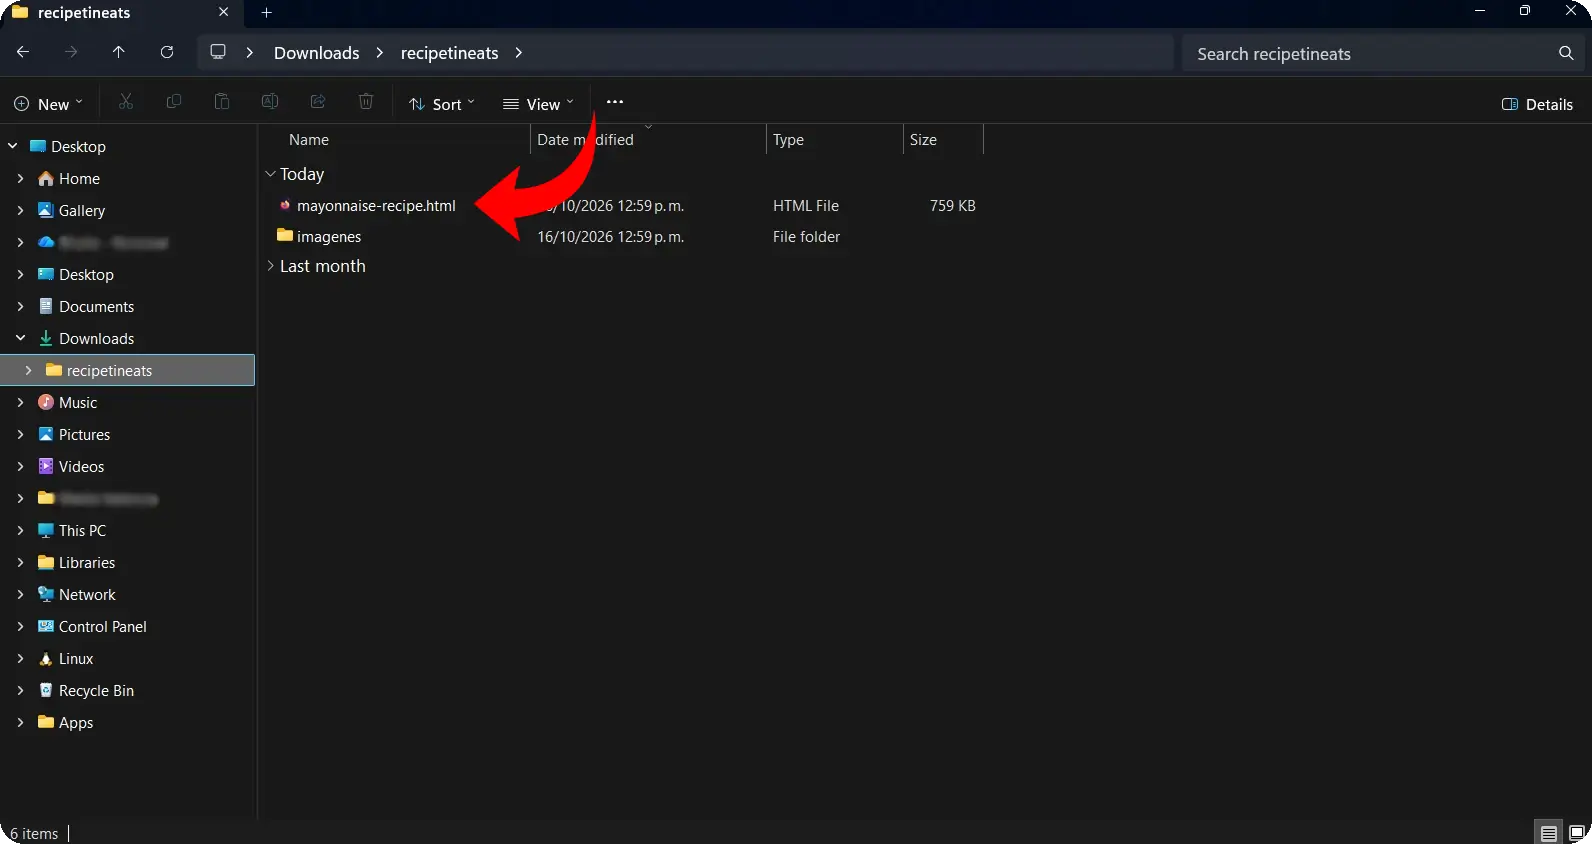
Task: Select Music in the sidebar
Action: 77,402
